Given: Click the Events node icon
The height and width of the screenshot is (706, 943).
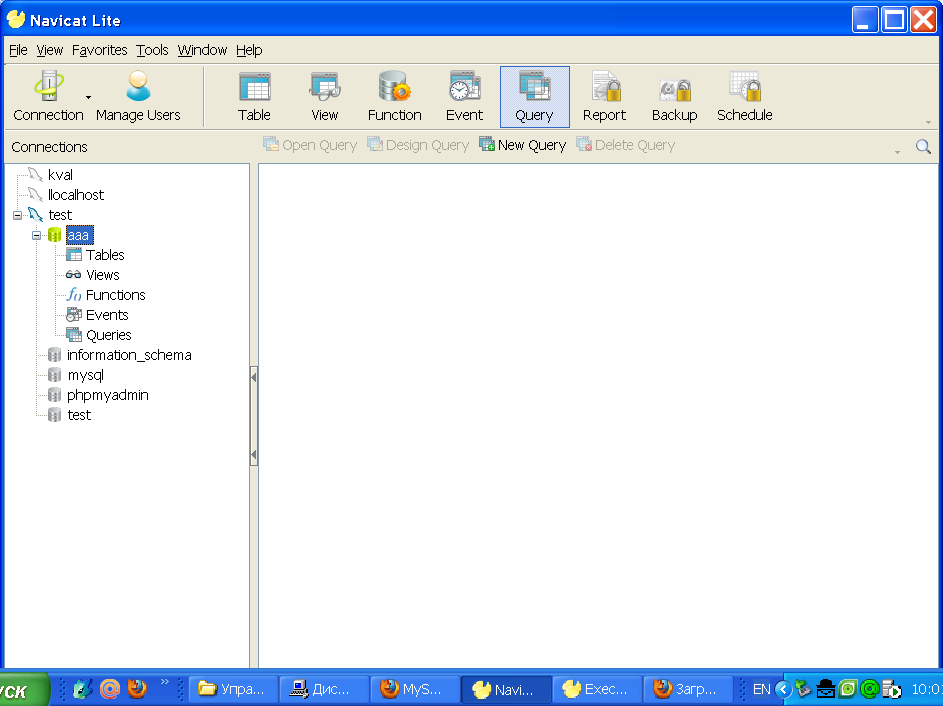Looking at the screenshot, I should [x=74, y=315].
